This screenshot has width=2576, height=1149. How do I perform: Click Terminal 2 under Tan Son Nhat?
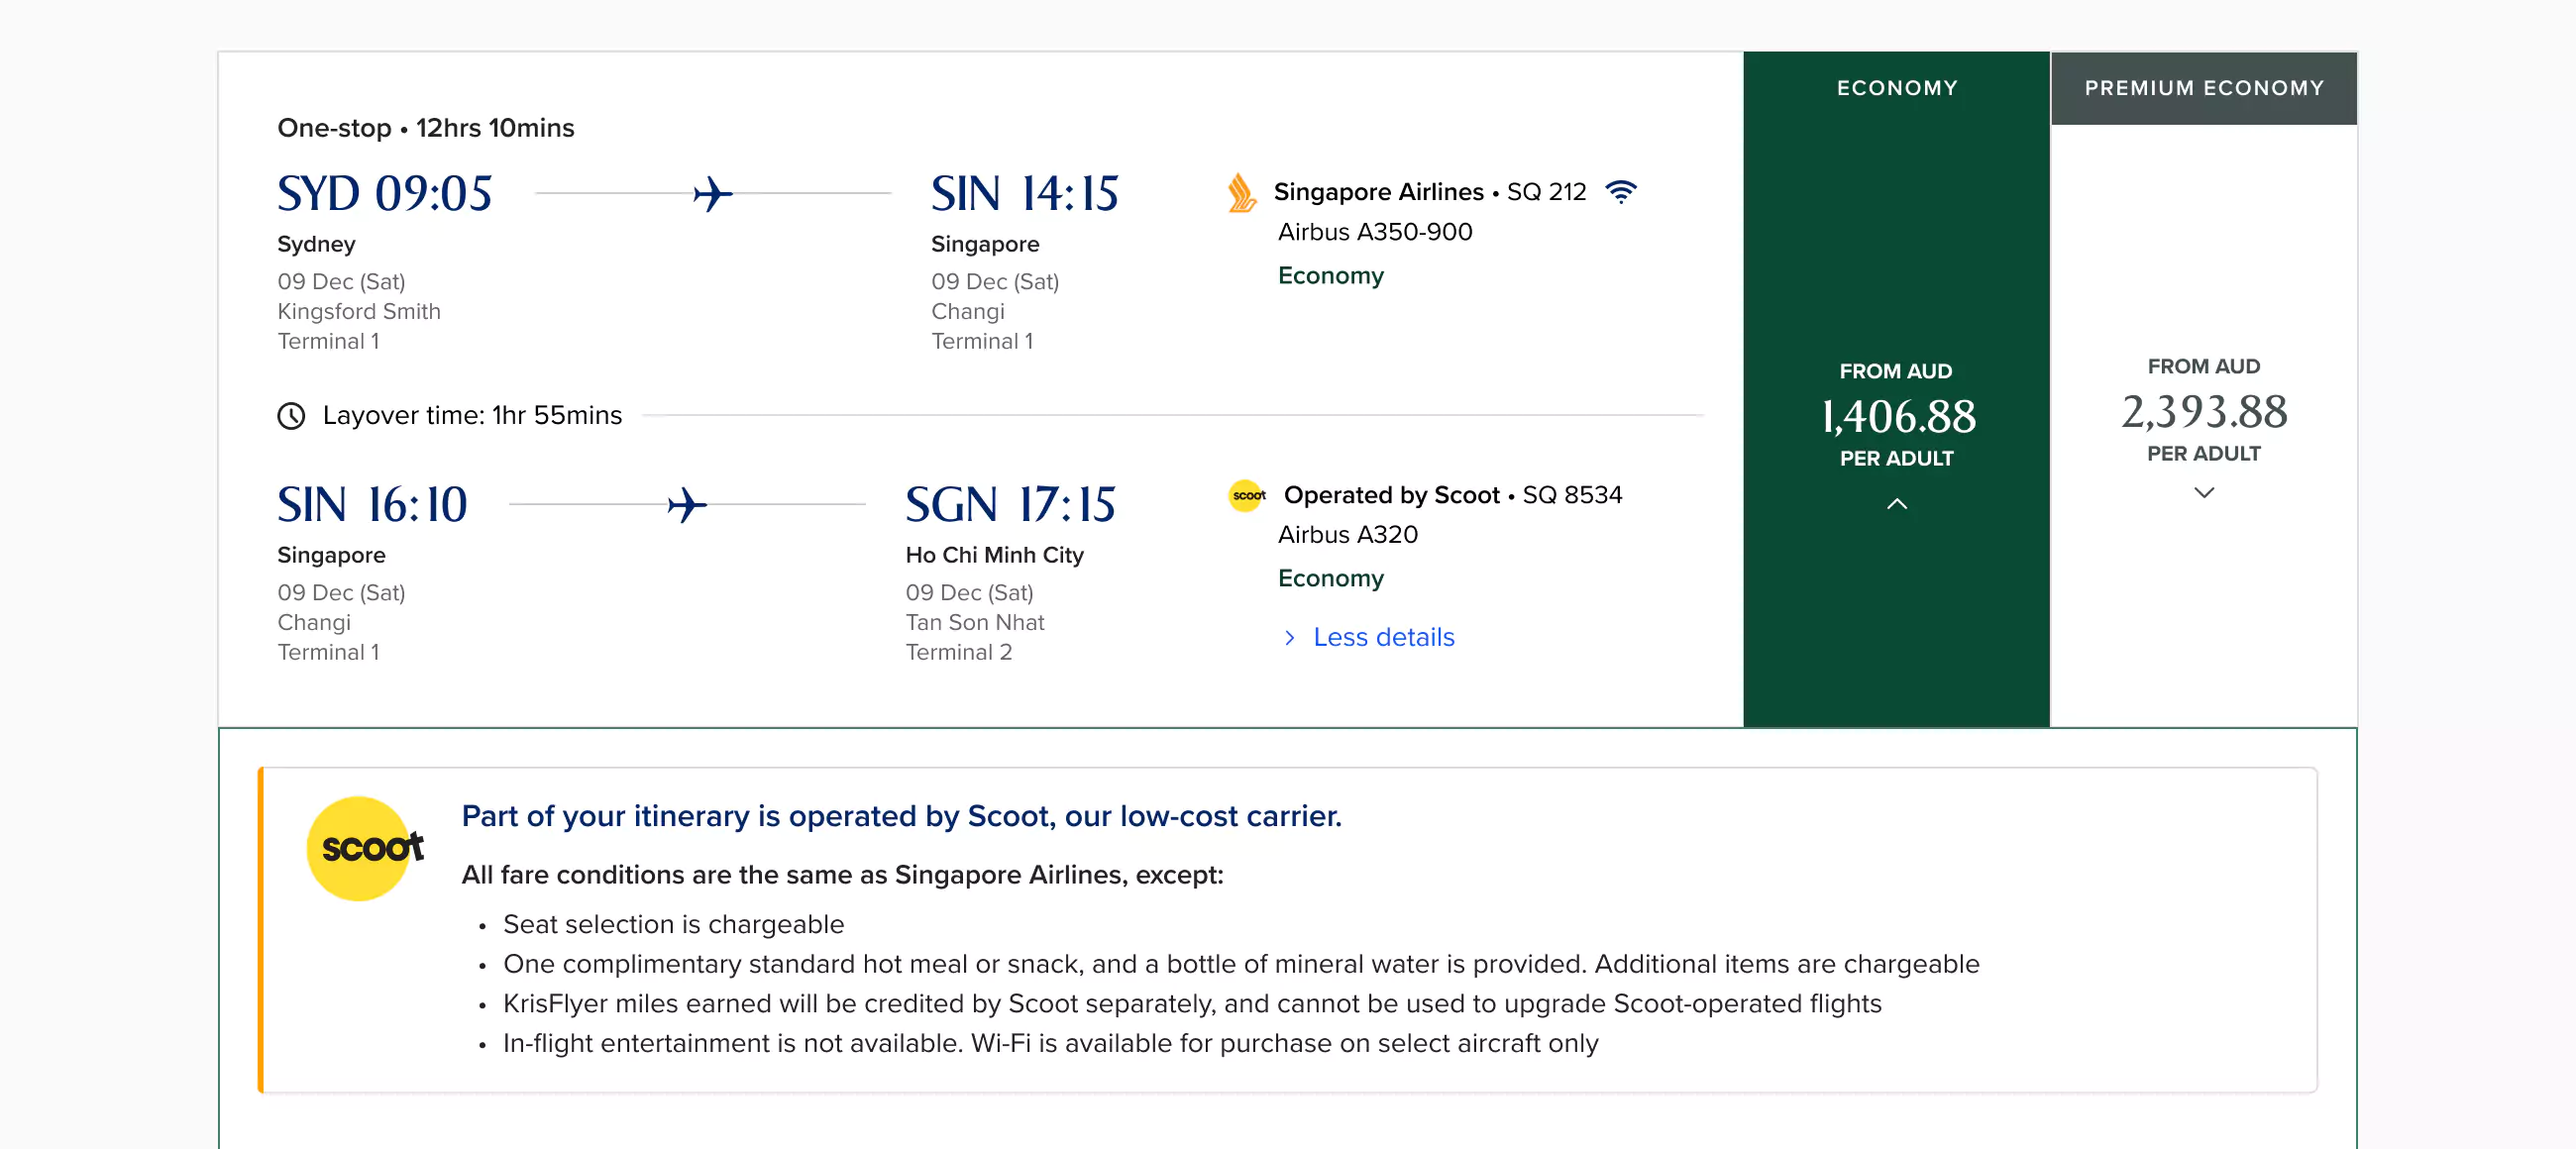(x=959, y=652)
